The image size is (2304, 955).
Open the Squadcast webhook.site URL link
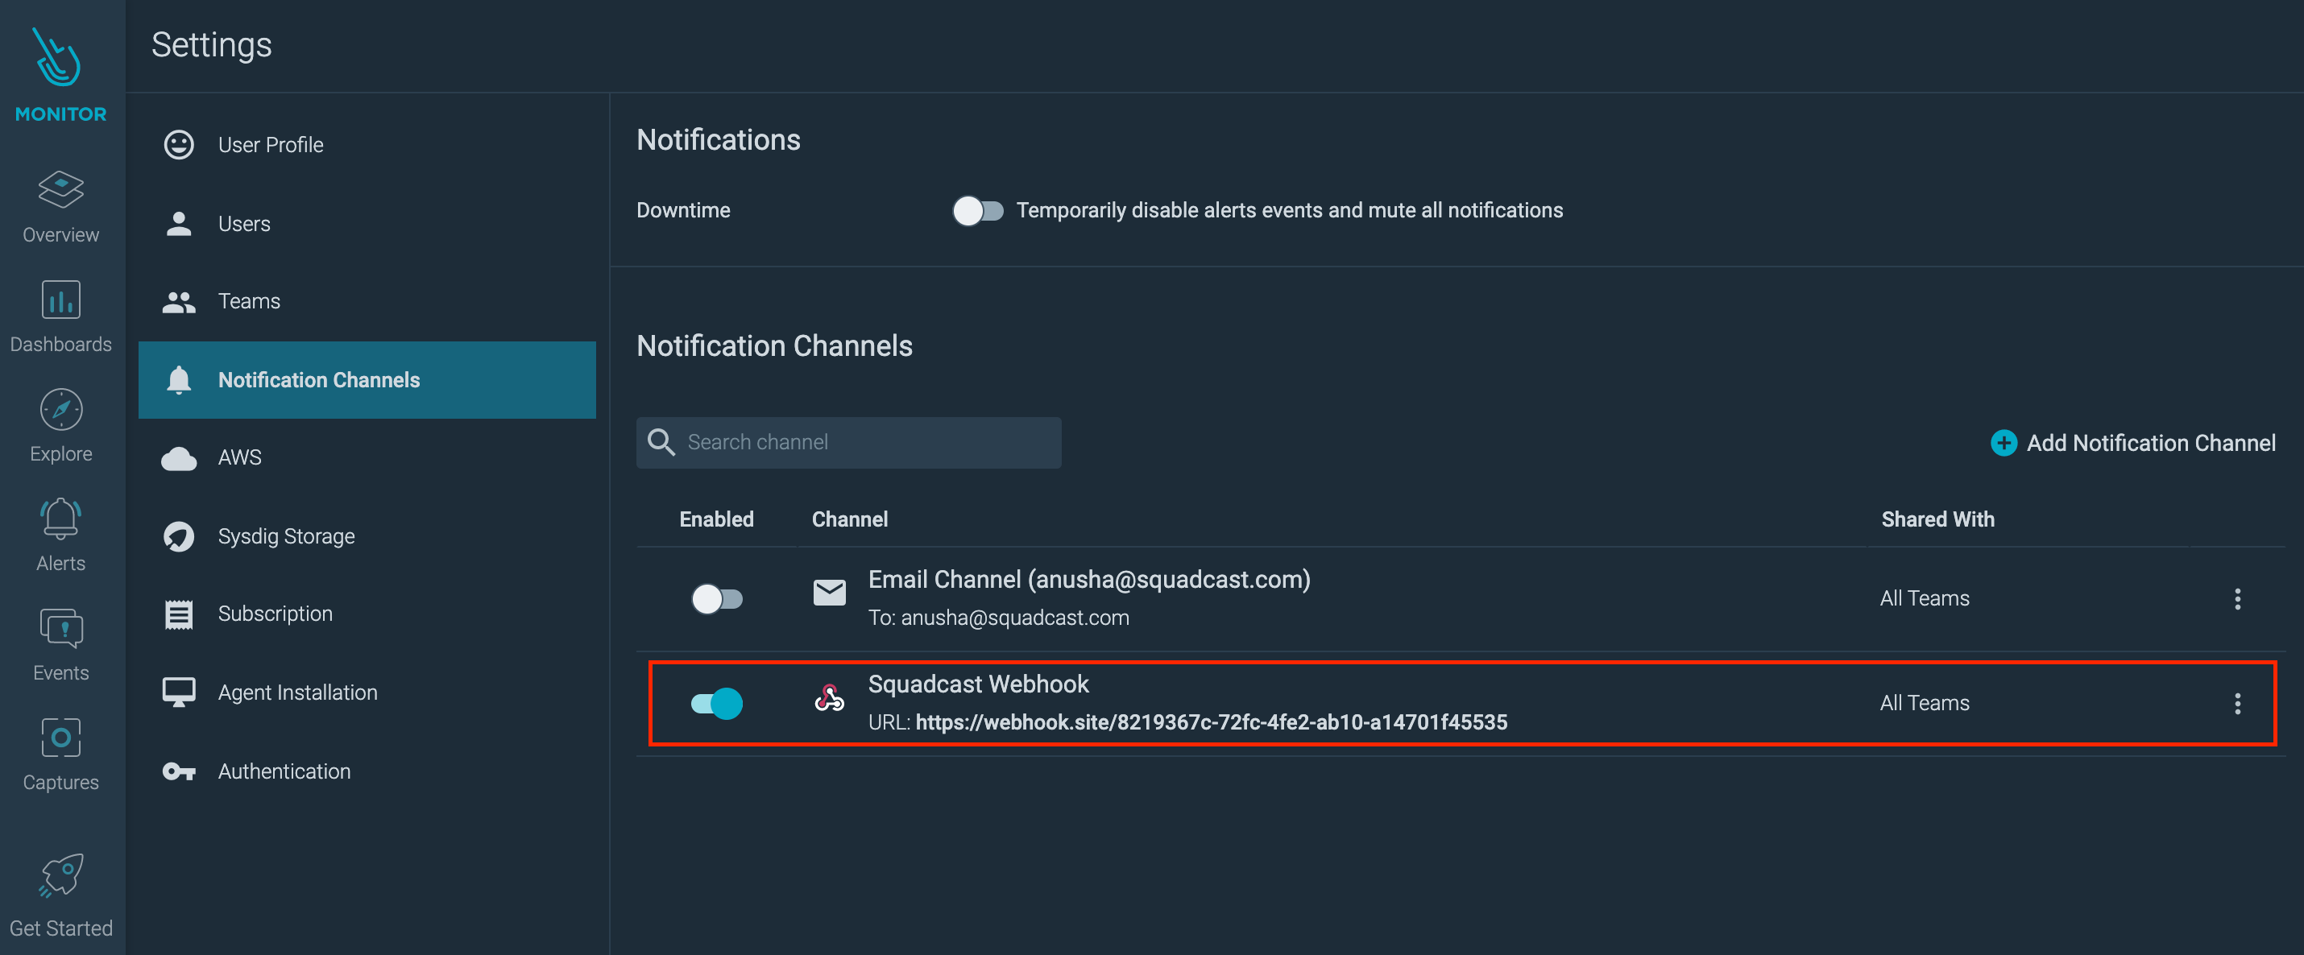[x=1211, y=722]
